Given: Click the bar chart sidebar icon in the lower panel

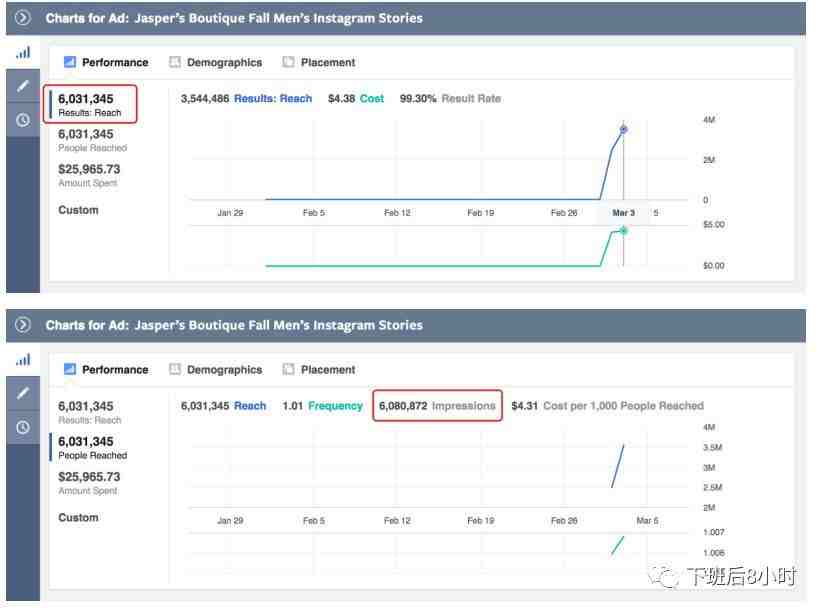Looking at the screenshot, I should 23,359.
